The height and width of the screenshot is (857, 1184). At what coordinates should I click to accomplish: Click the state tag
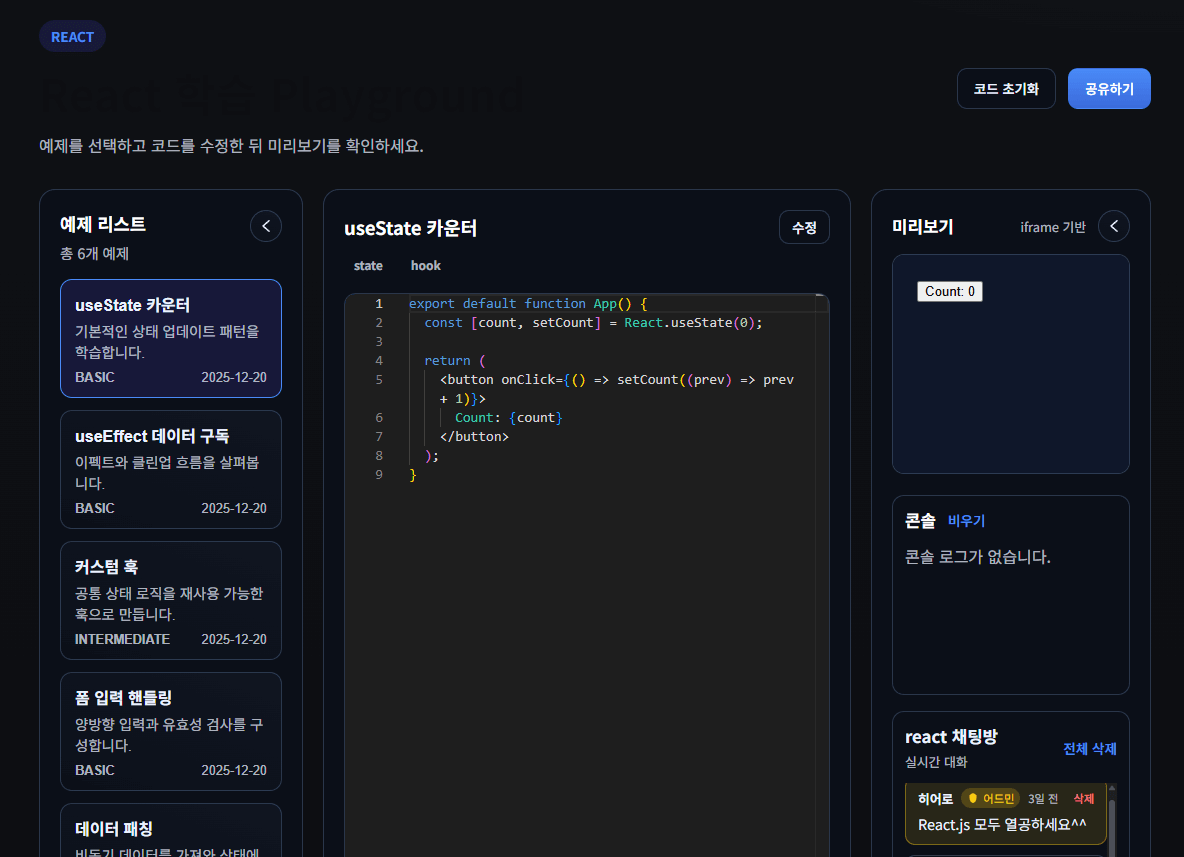368,266
